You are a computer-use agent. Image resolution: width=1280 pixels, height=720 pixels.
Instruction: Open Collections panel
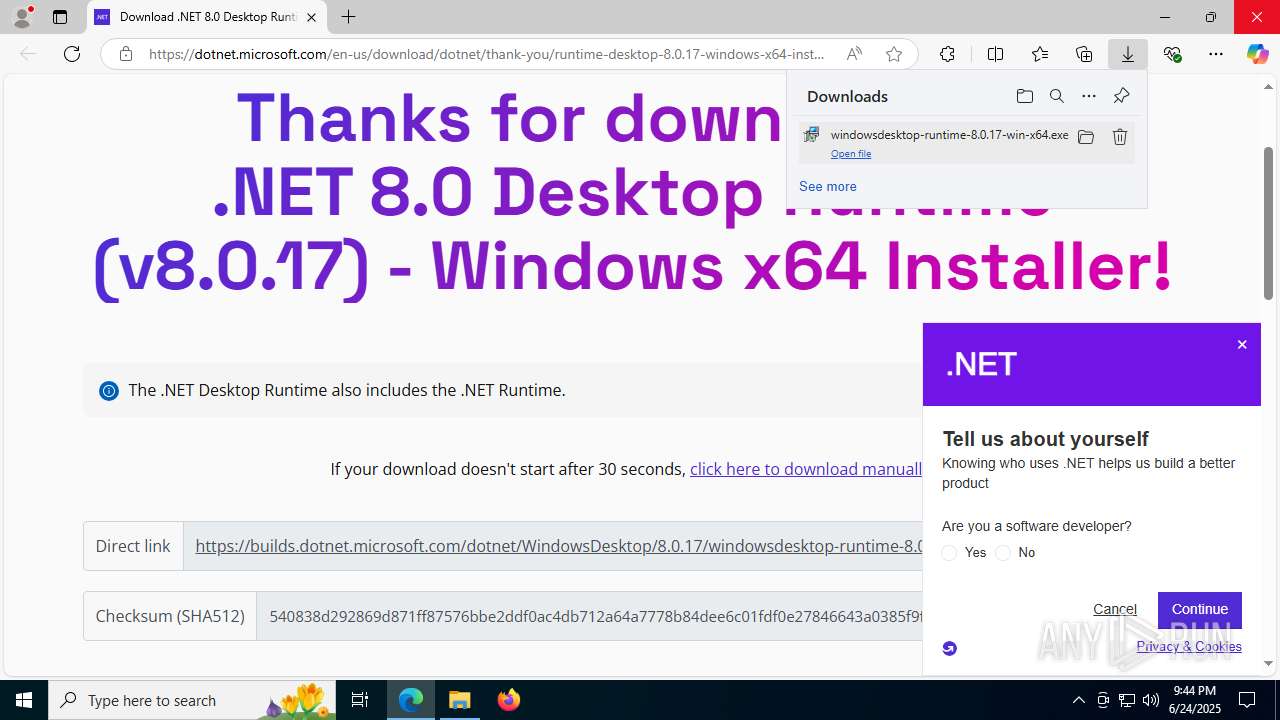(1084, 54)
